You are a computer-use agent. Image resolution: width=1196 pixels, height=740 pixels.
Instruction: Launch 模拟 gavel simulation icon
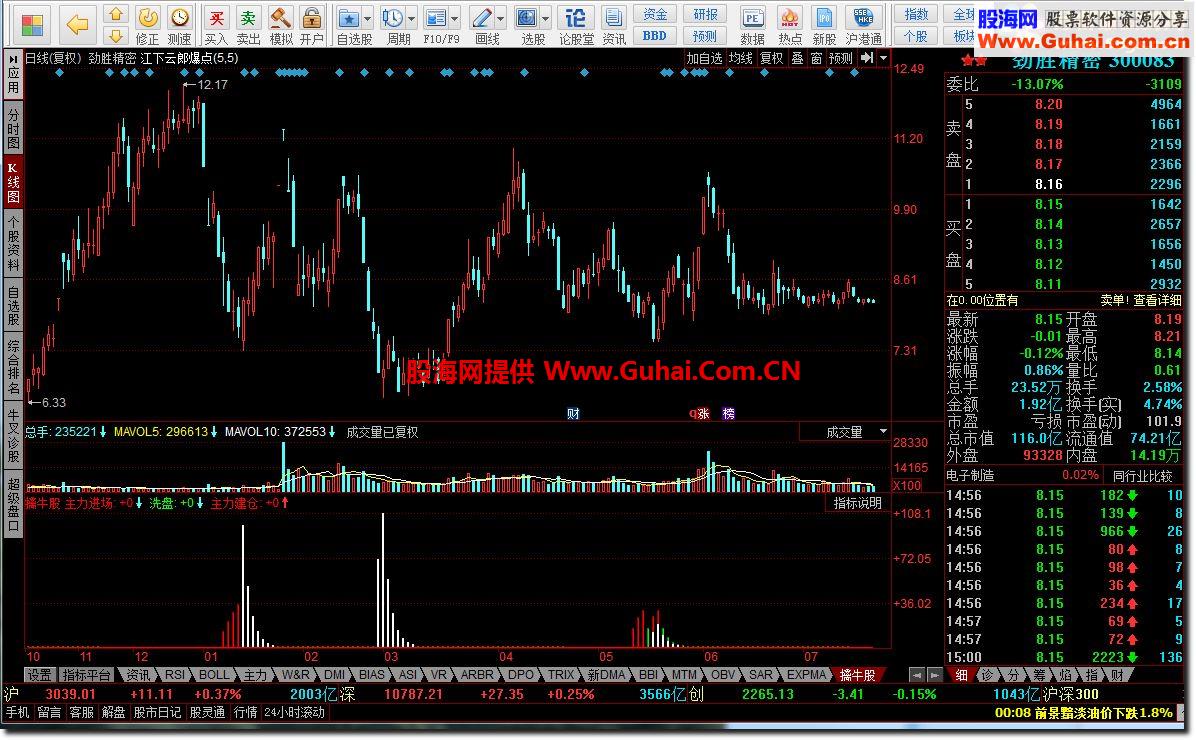point(281,24)
